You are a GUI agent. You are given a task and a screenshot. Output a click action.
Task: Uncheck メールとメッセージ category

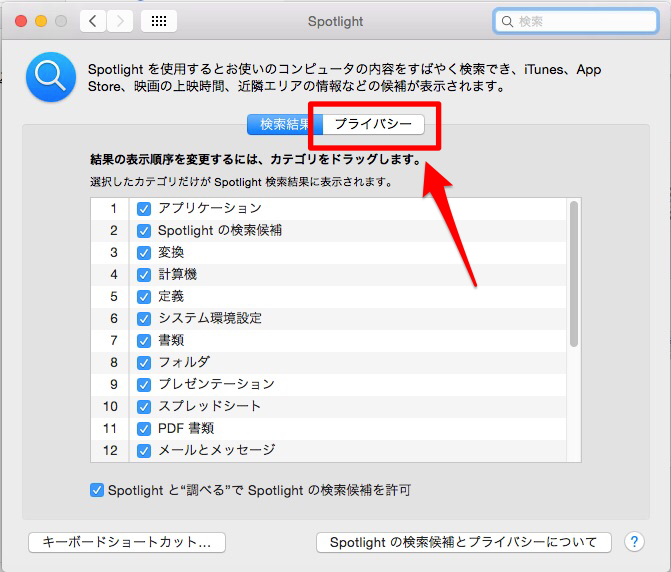click(144, 451)
